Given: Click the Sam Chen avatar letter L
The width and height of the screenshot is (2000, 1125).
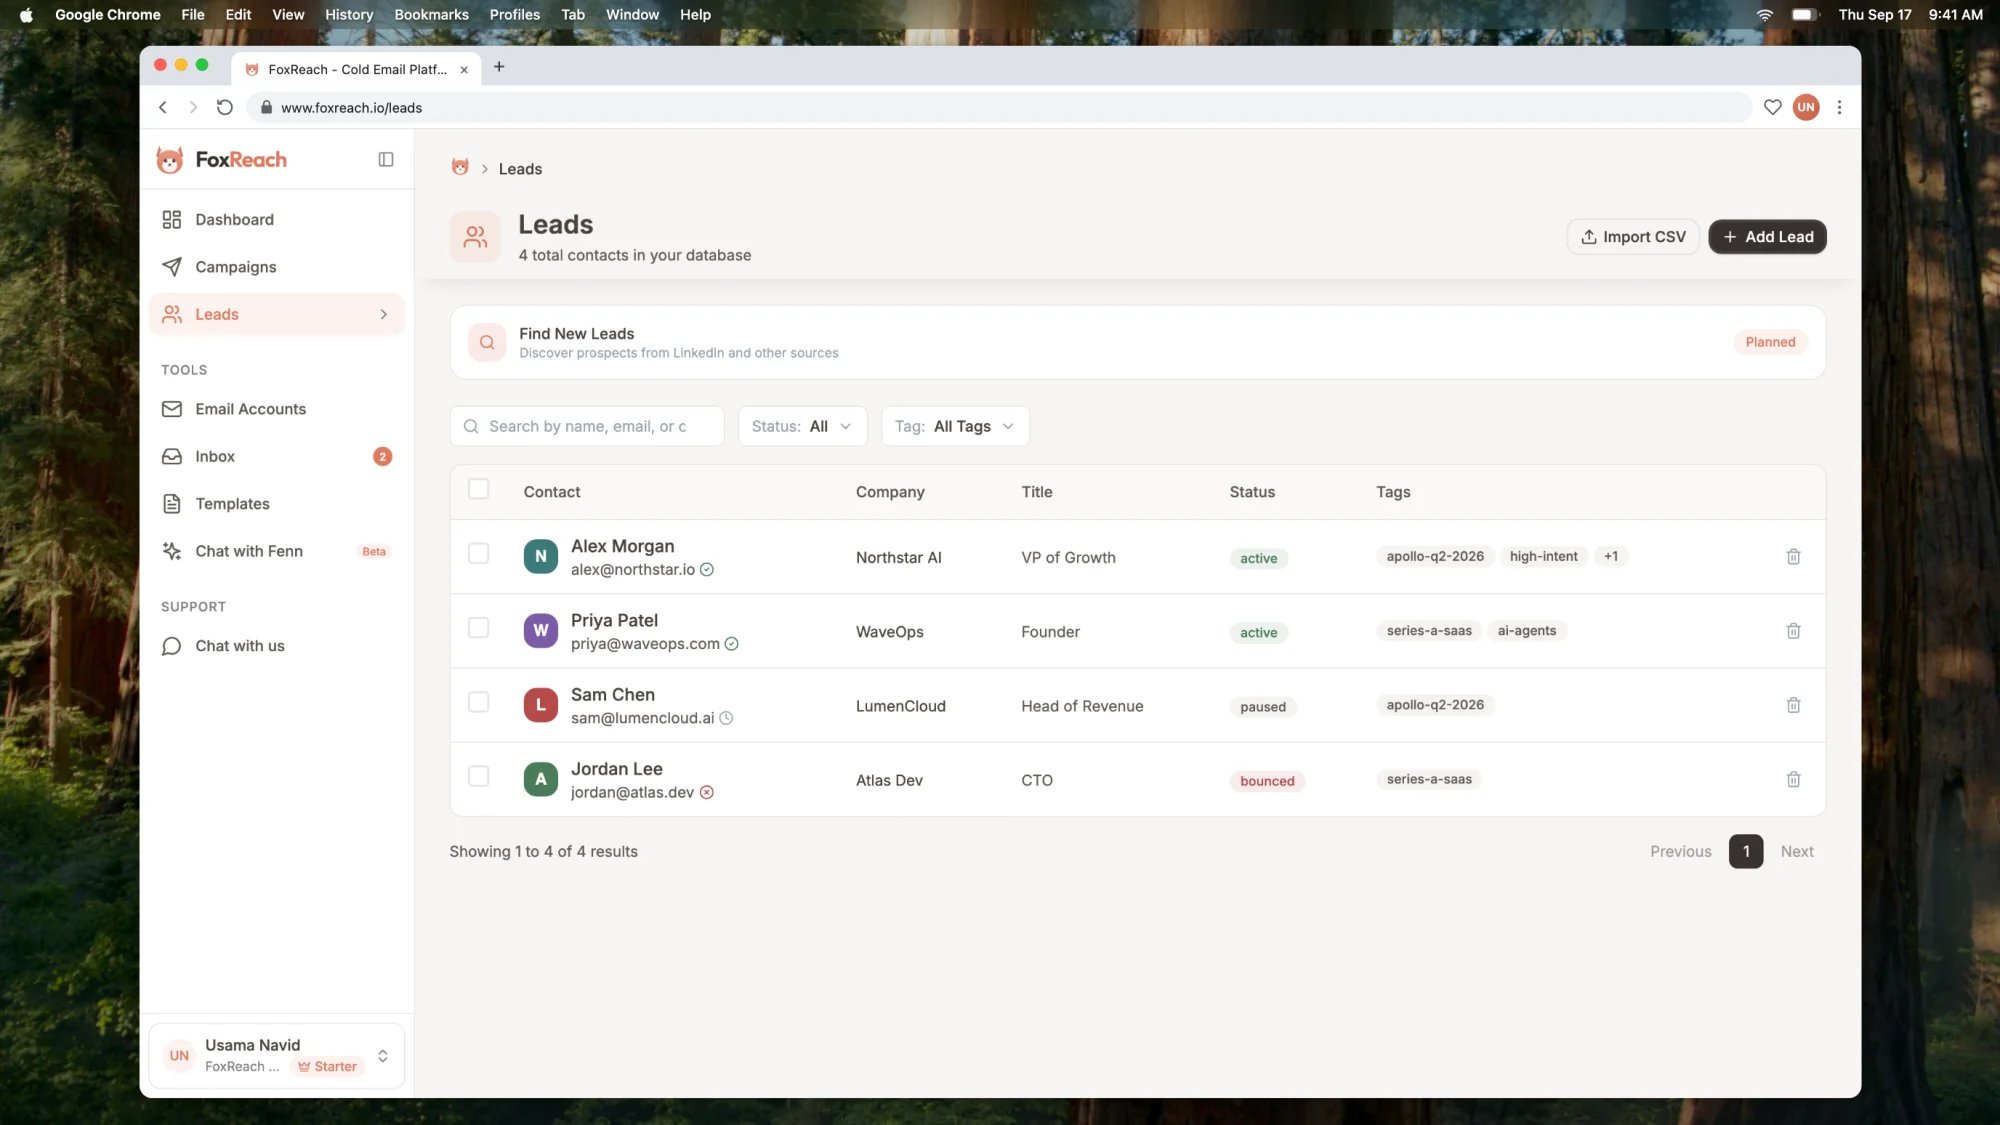Looking at the screenshot, I should 541,705.
